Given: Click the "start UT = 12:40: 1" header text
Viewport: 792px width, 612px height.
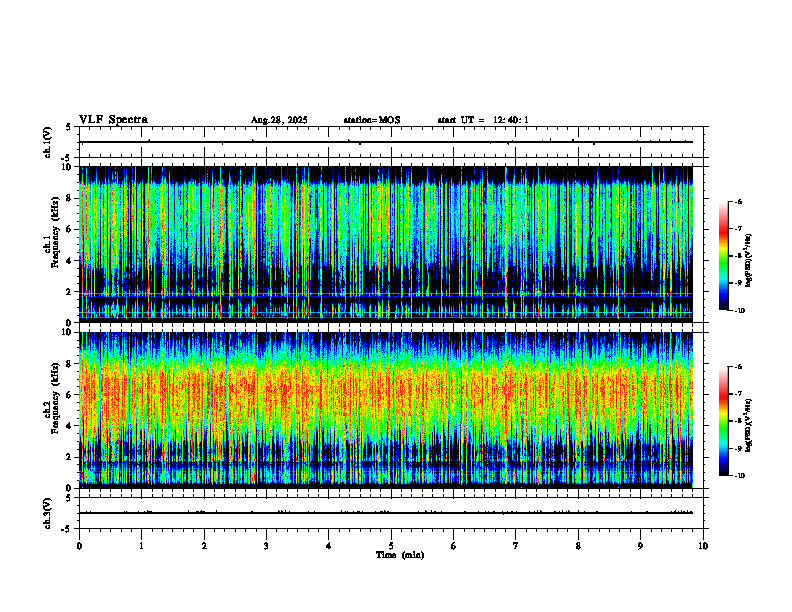Looking at the screenshot, I should pos(483,120).
